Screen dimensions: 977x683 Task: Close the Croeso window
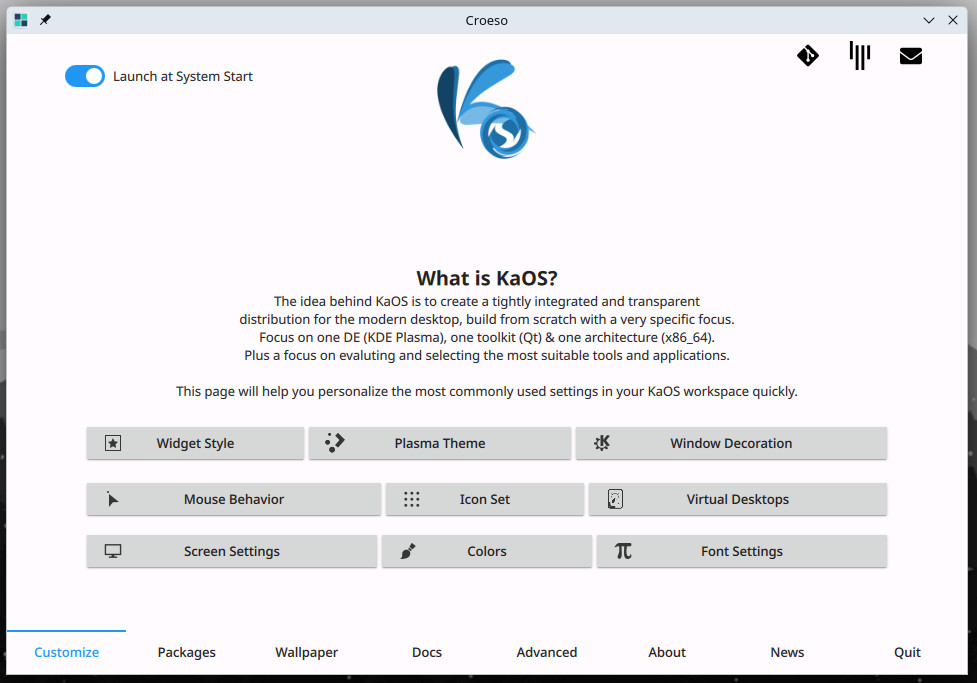[x=953, y=20]
